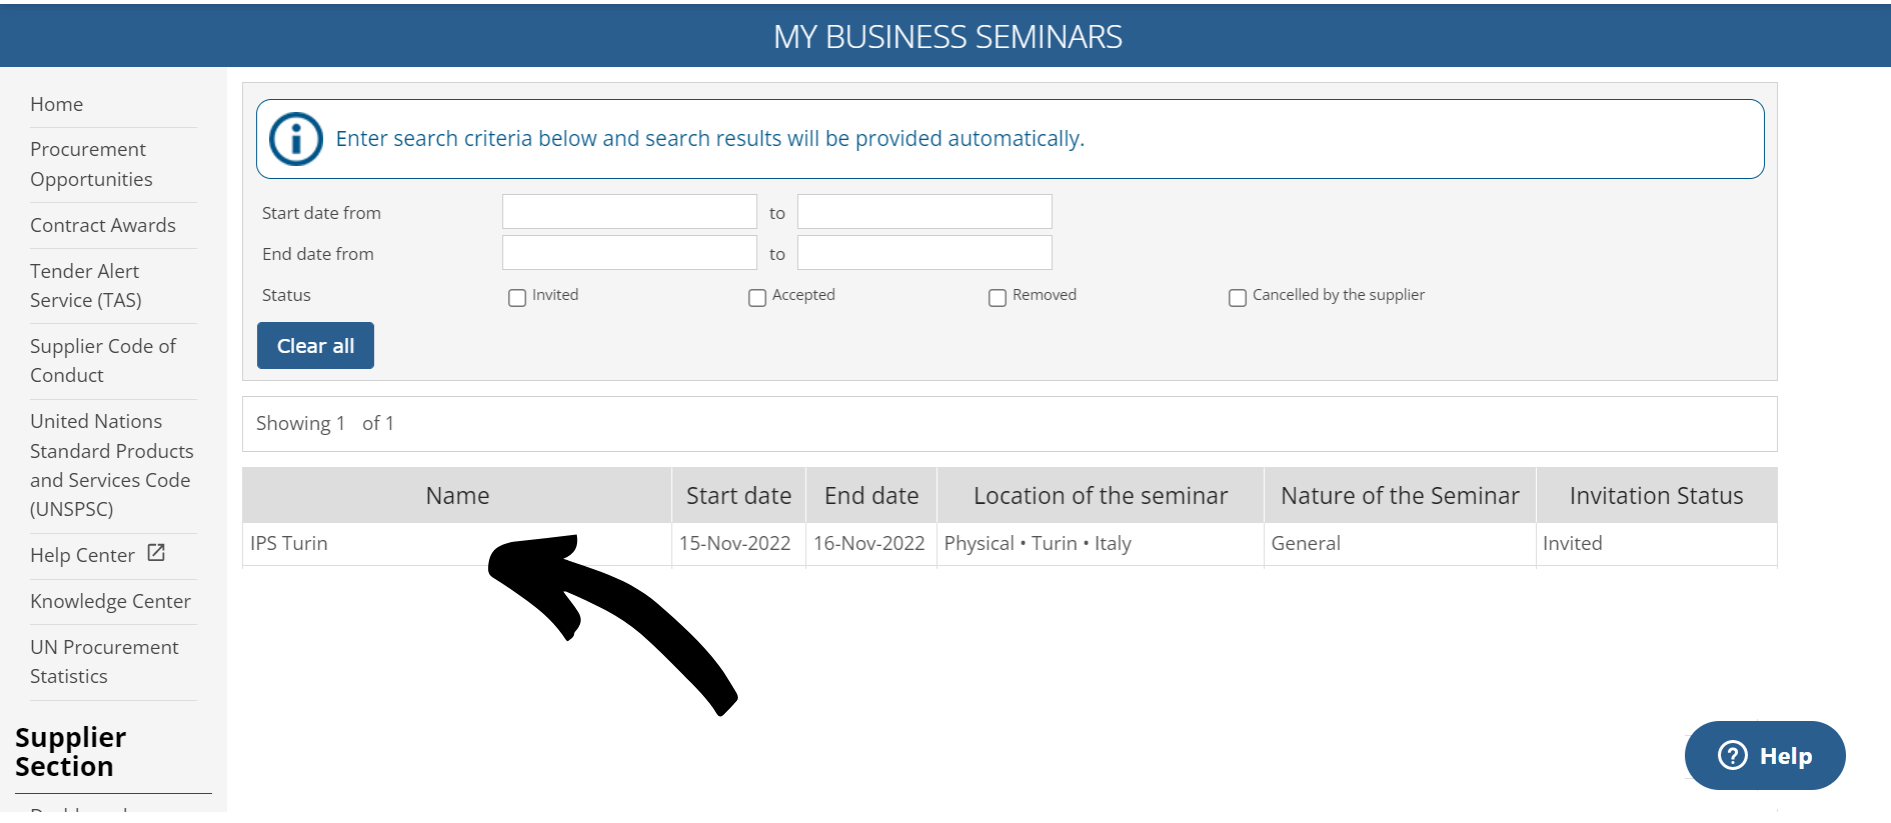Open the IPS Turin seminar row

click(x=1009, y=544)
